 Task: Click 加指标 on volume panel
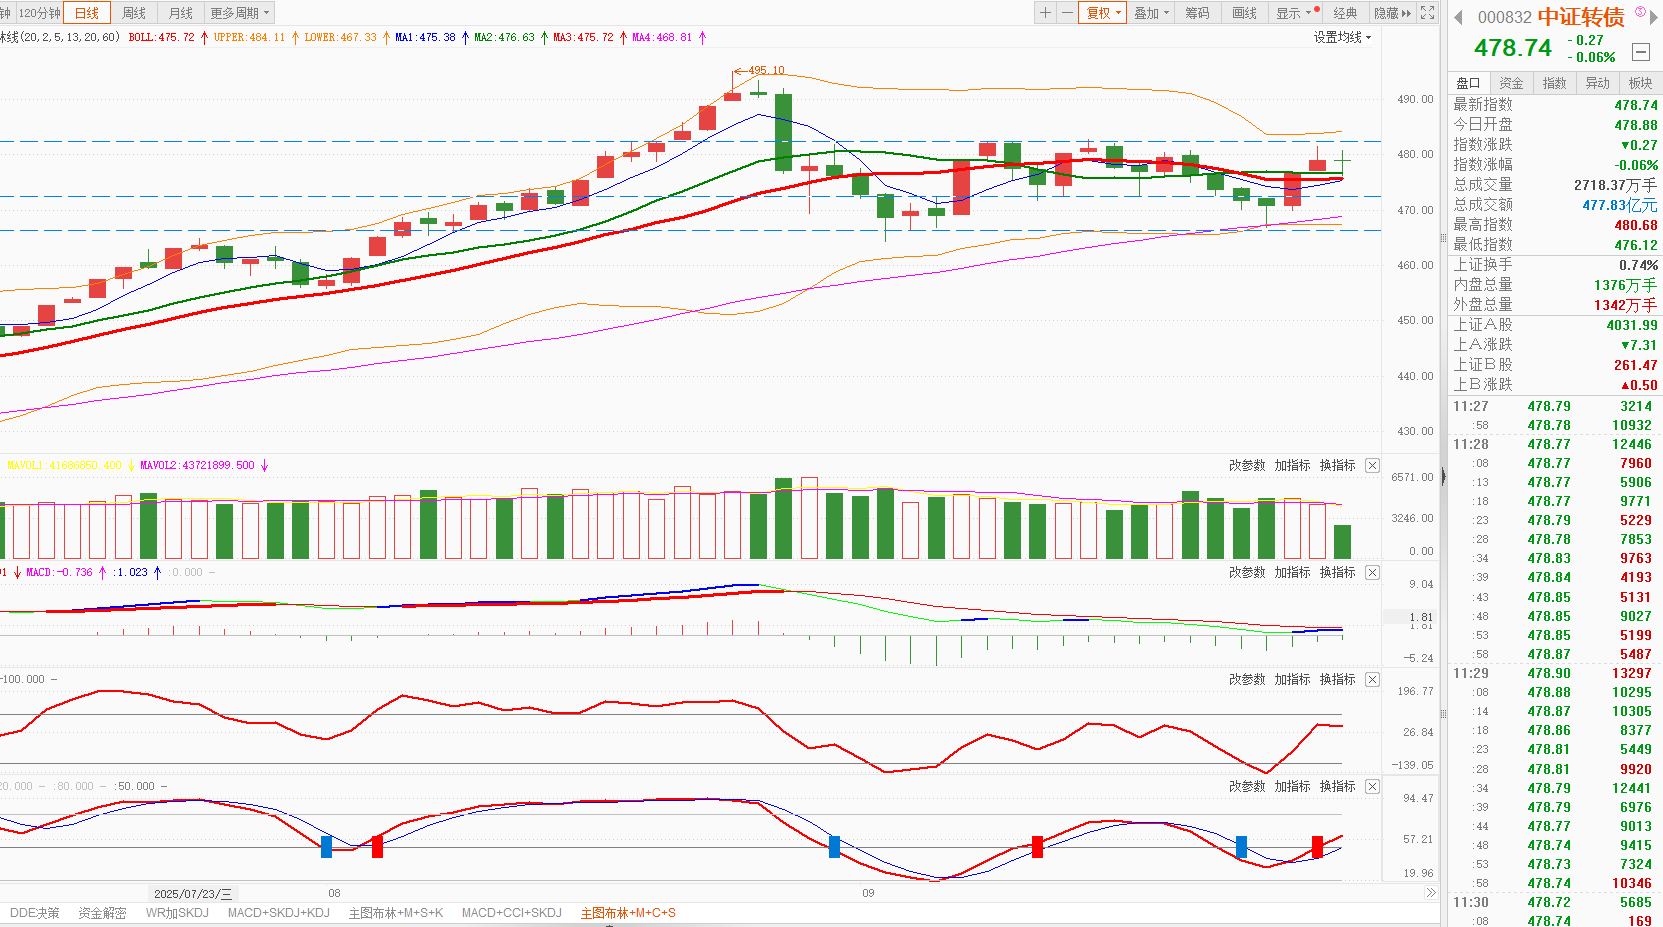click(x=1292, y=466)
